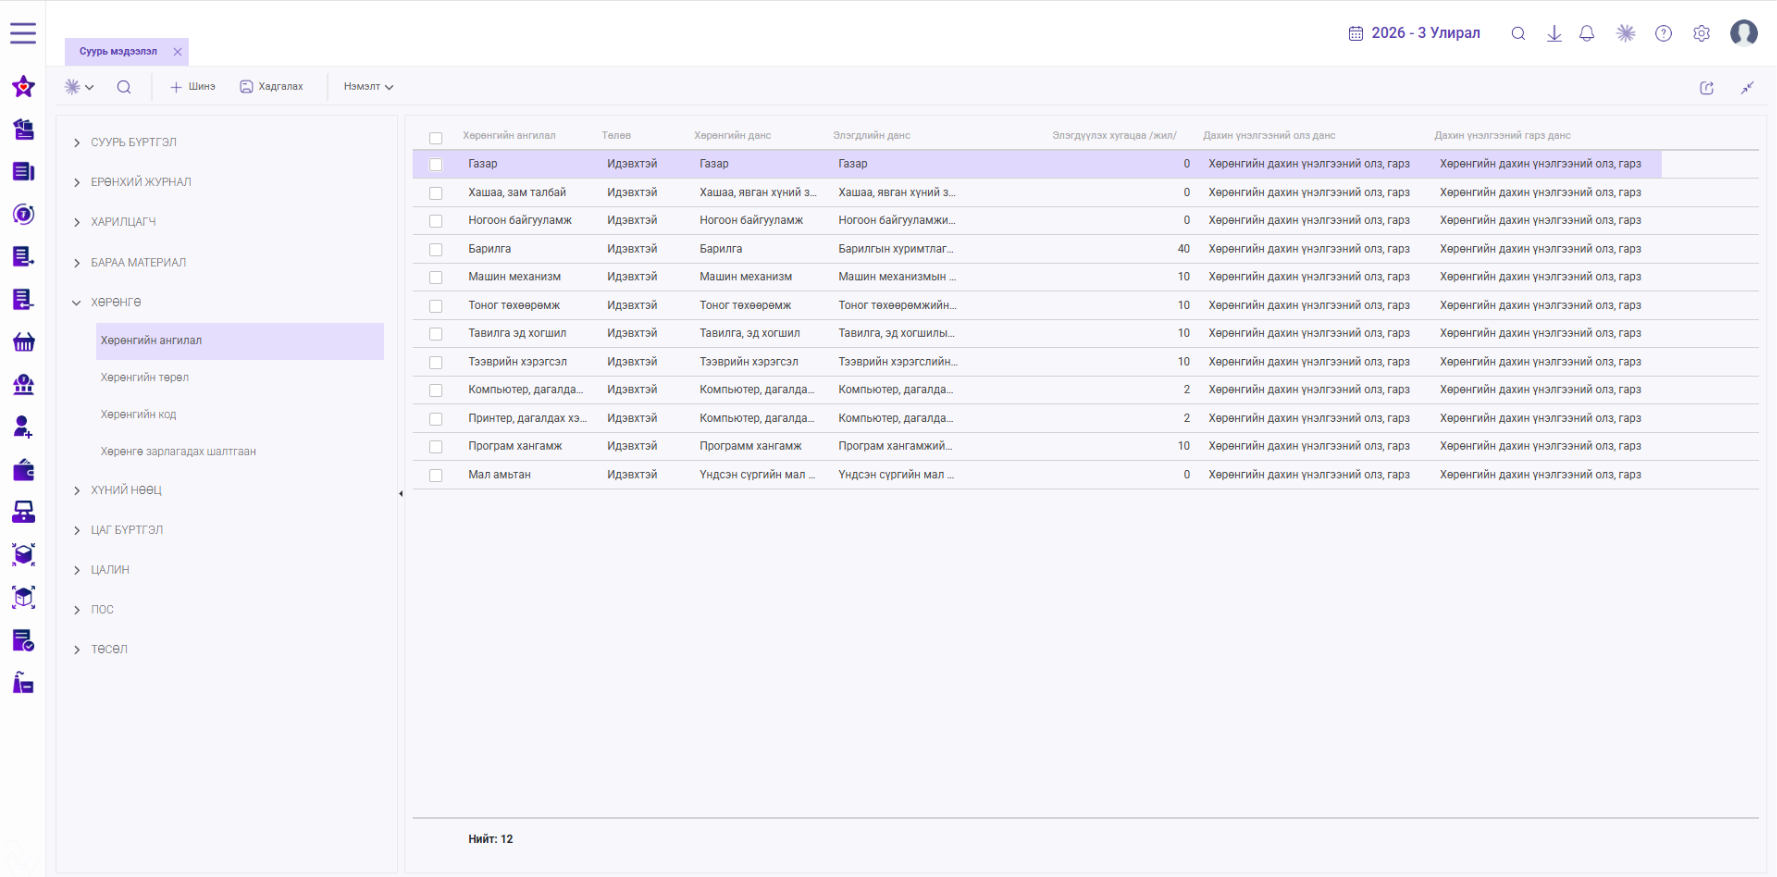Tick the Барилга row checkbox
Viewport: 1777px width, 877px height.
(x=436, y=249)
